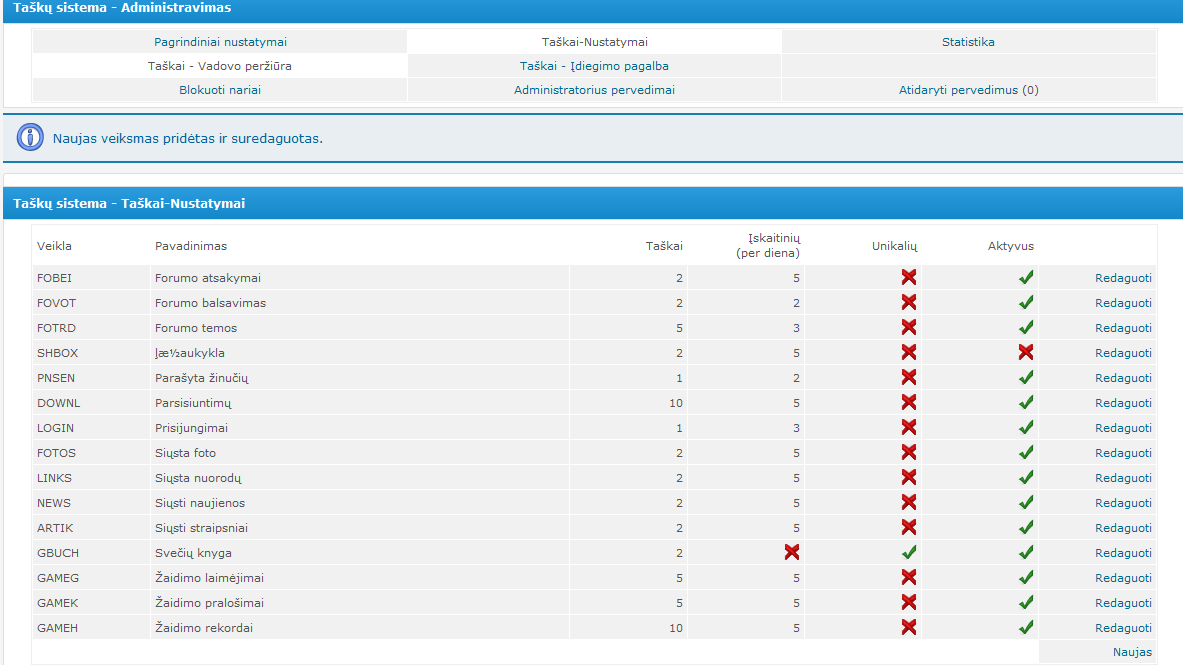1183x665 pixels.
Task: Click red X active icon in SHBOX row
Action: 1025,353
